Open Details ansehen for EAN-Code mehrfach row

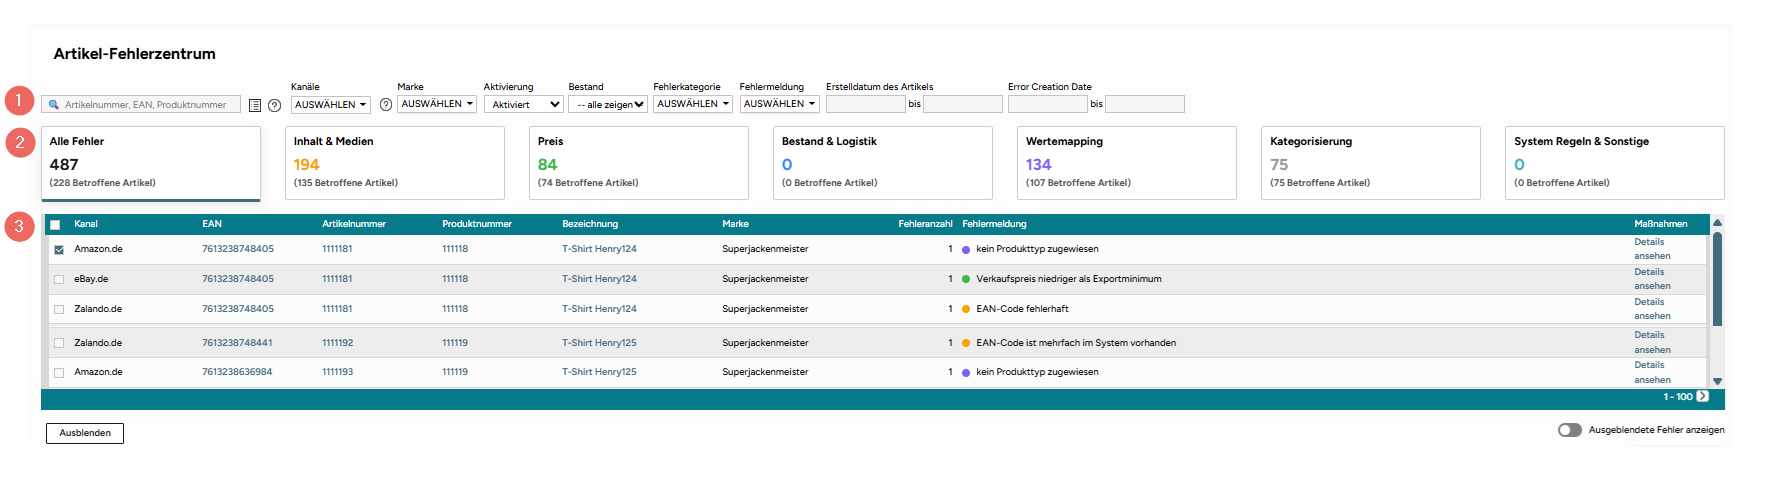coord(1652,342)
